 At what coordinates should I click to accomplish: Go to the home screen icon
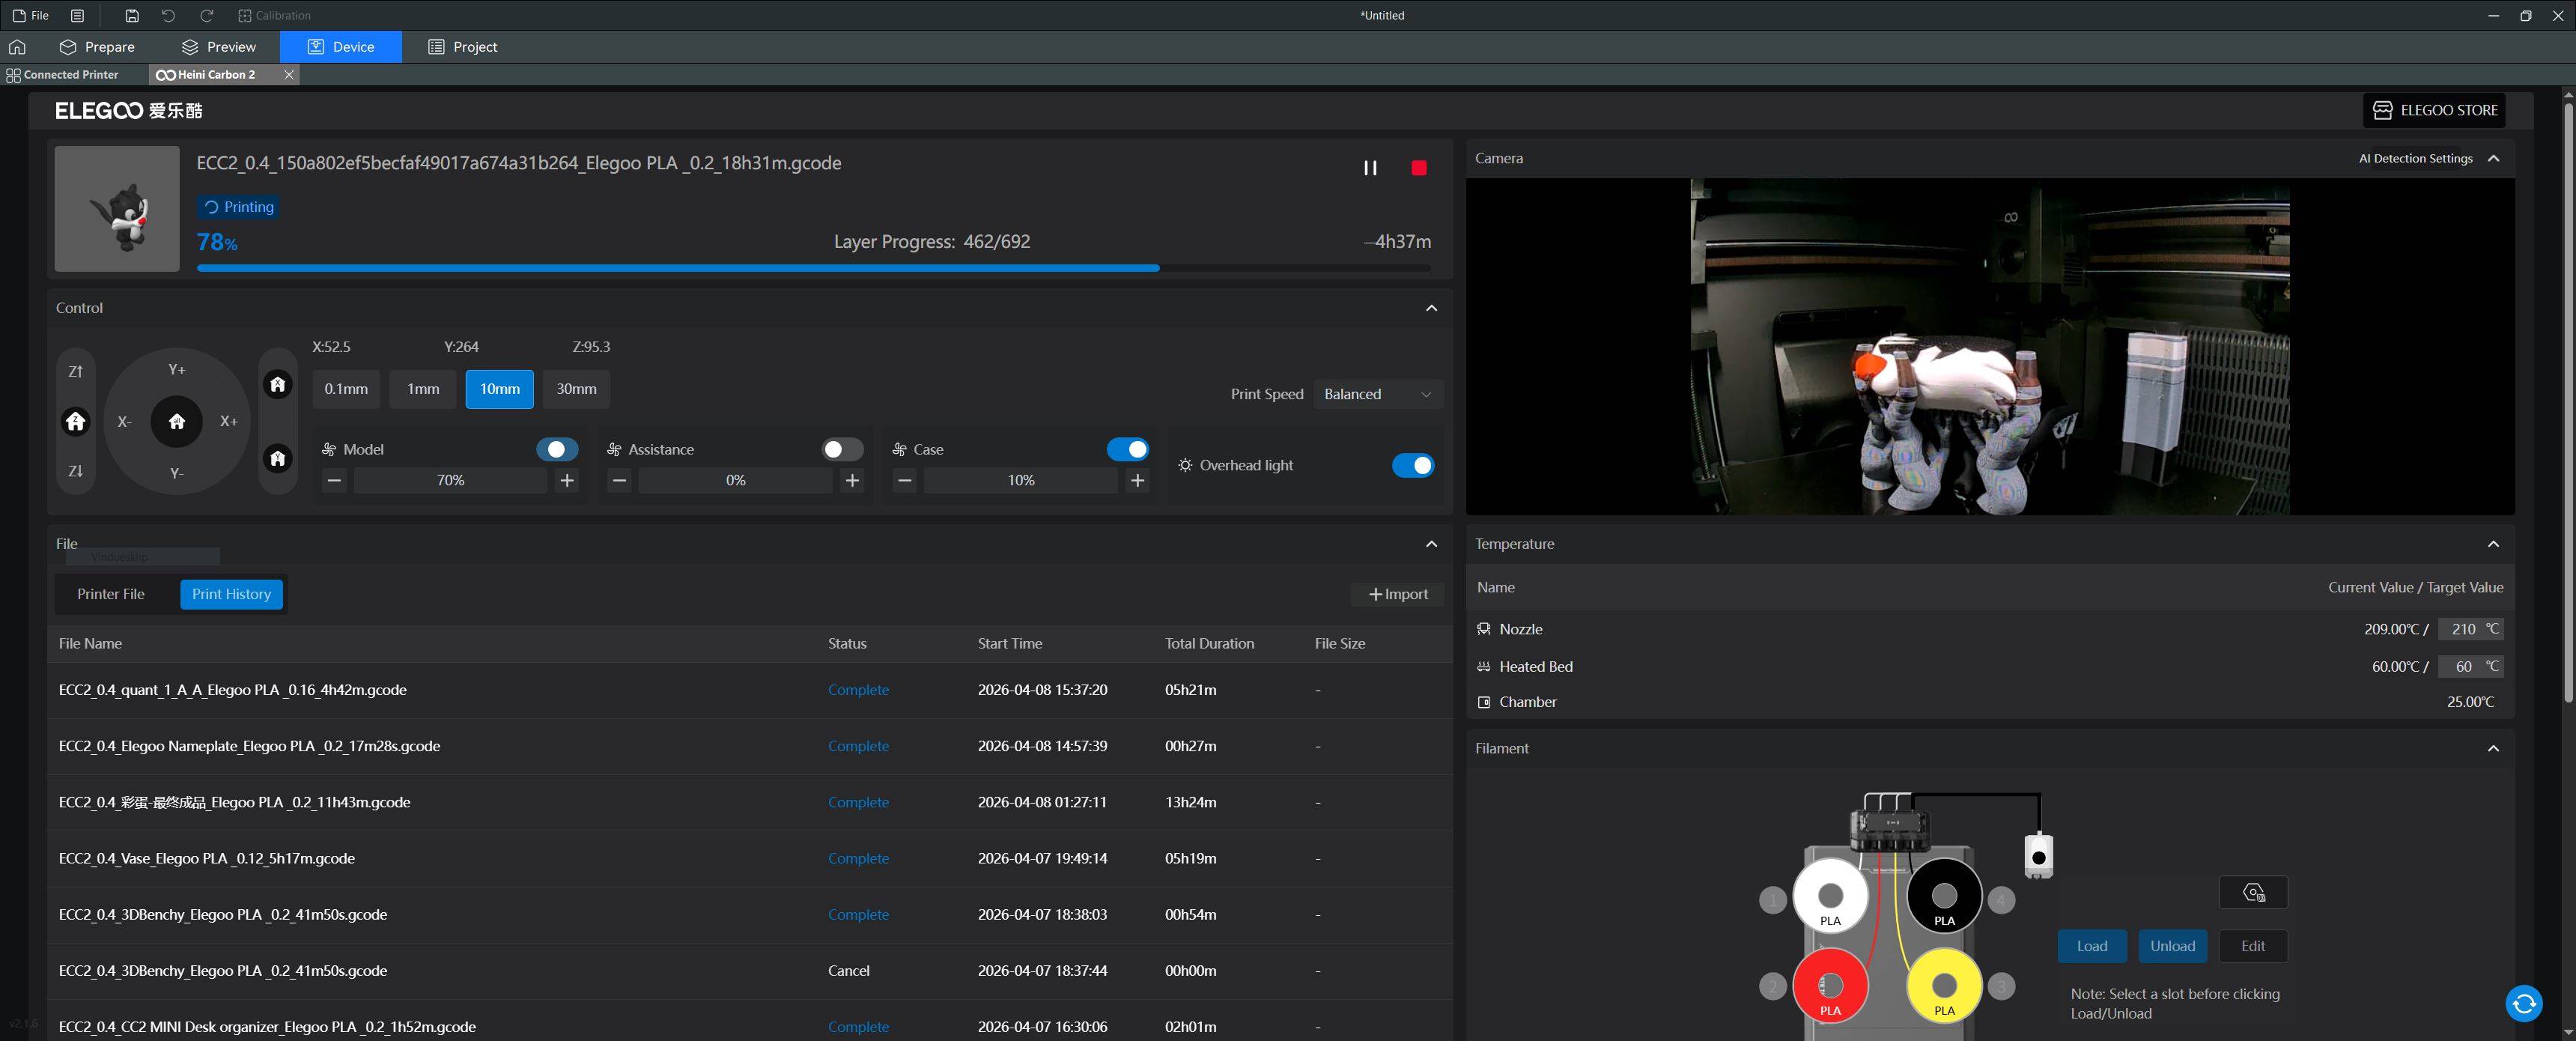[x=17, y=47]
